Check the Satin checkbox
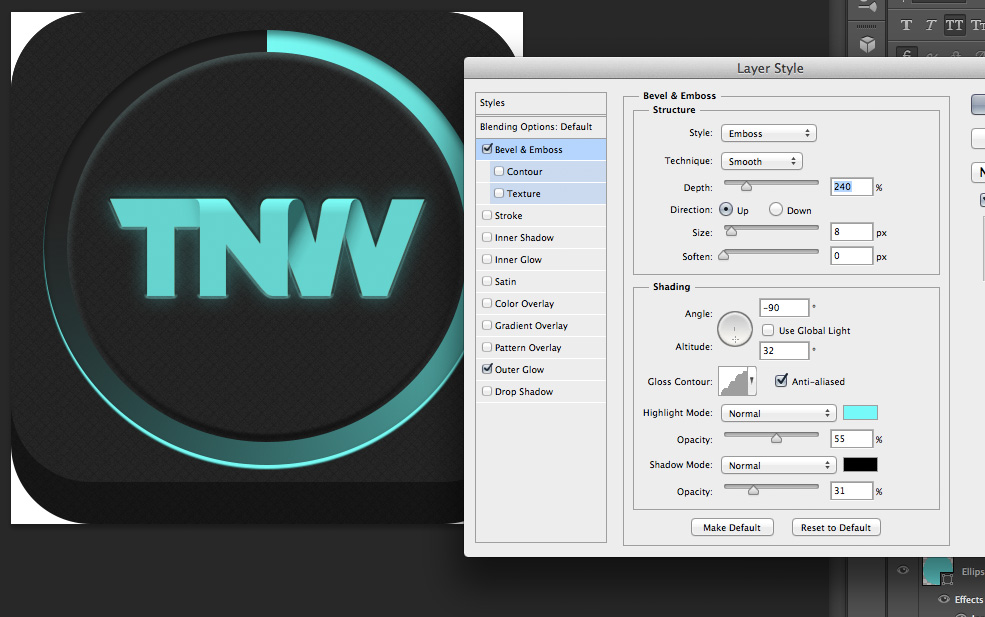Image resolution: width=985 pixels, height=617 pixels. click(487, 281)
